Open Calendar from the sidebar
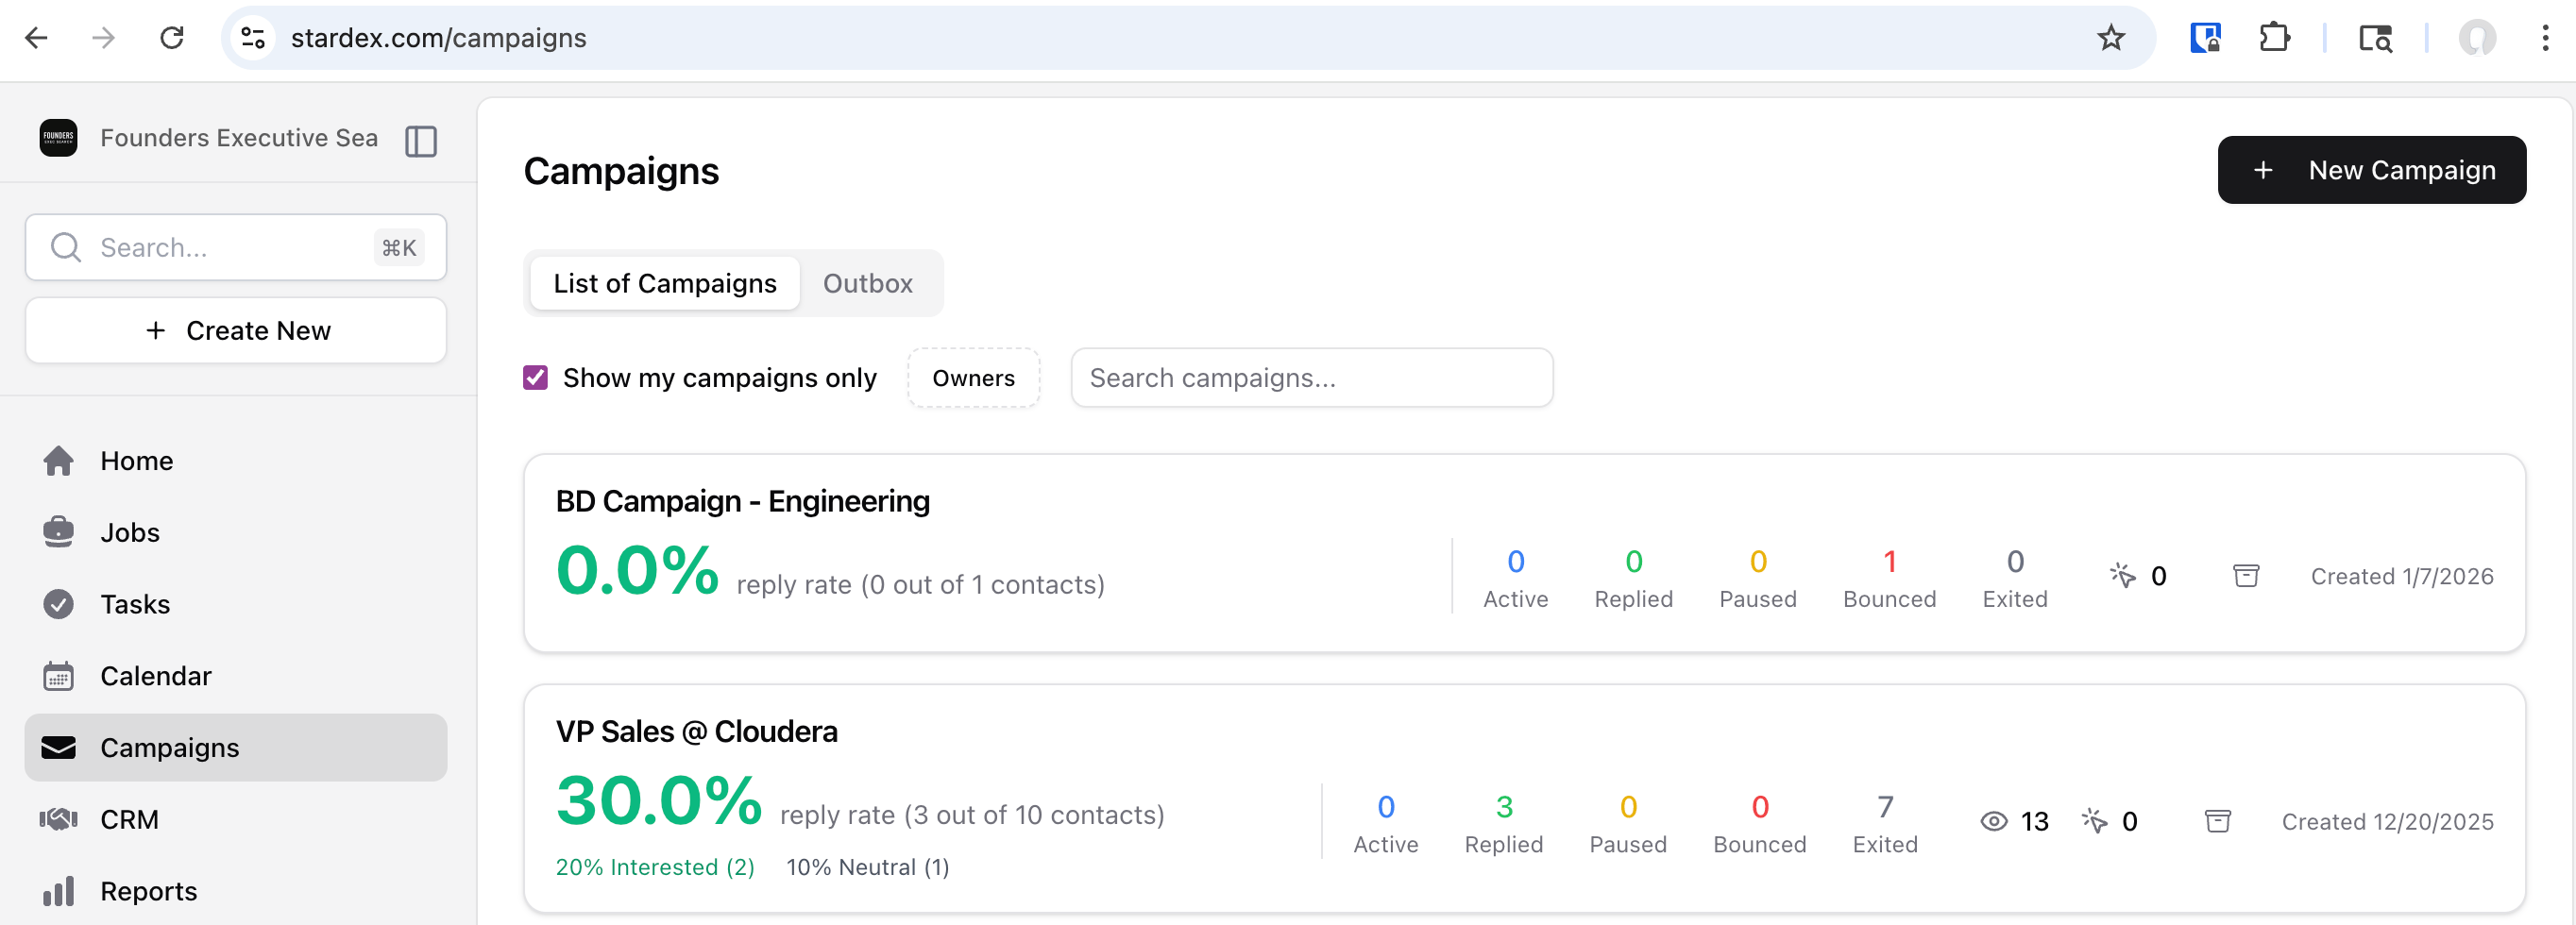Viewport: 2576px width, 925px height. pos(235,677)
